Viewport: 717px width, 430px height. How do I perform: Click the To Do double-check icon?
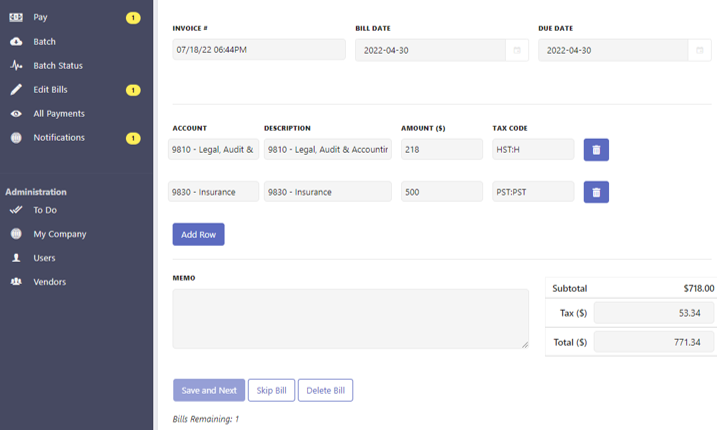coord(16,210)
